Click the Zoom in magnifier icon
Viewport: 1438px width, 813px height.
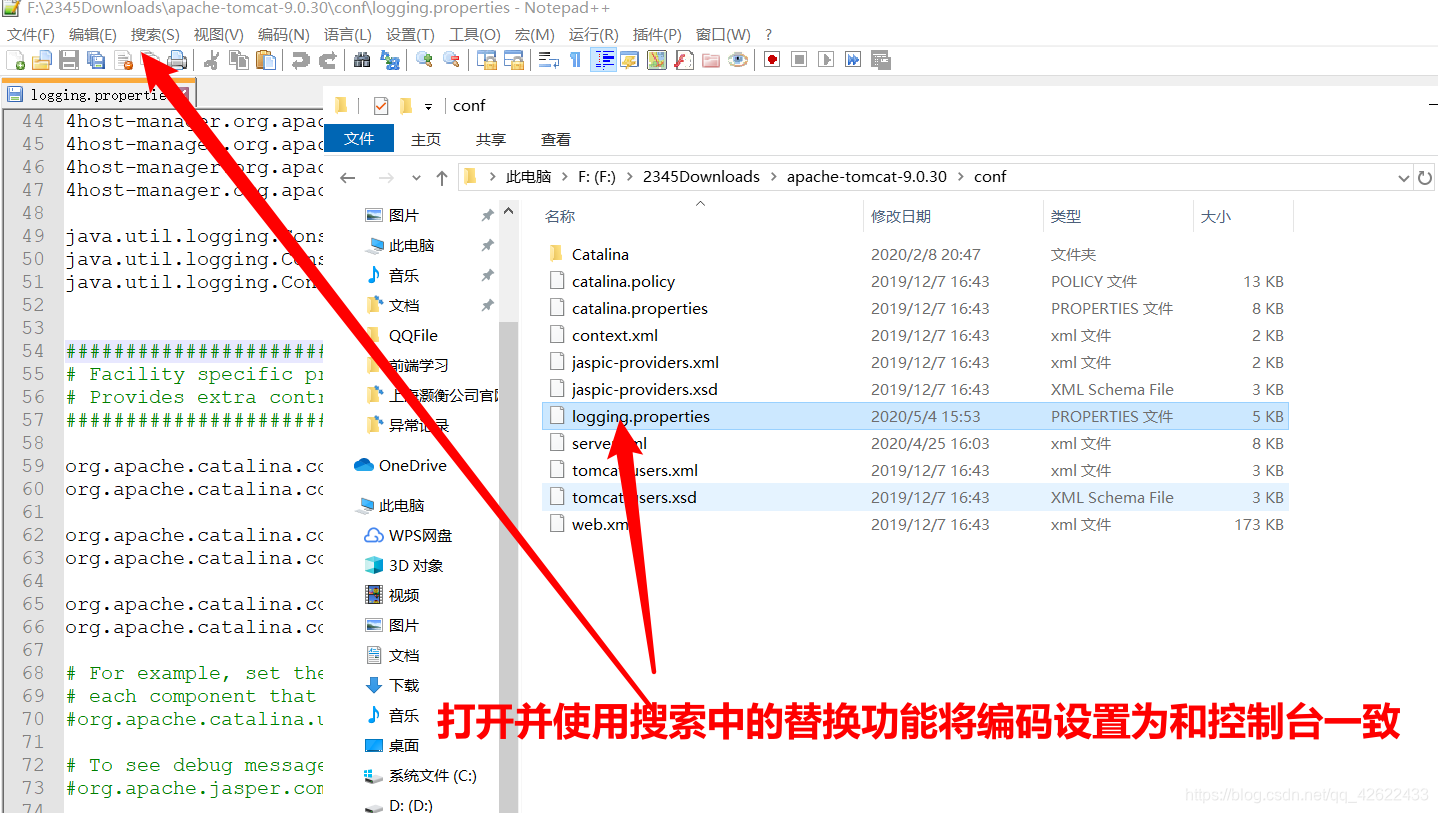pyautogui.click(x=424, y=60)
